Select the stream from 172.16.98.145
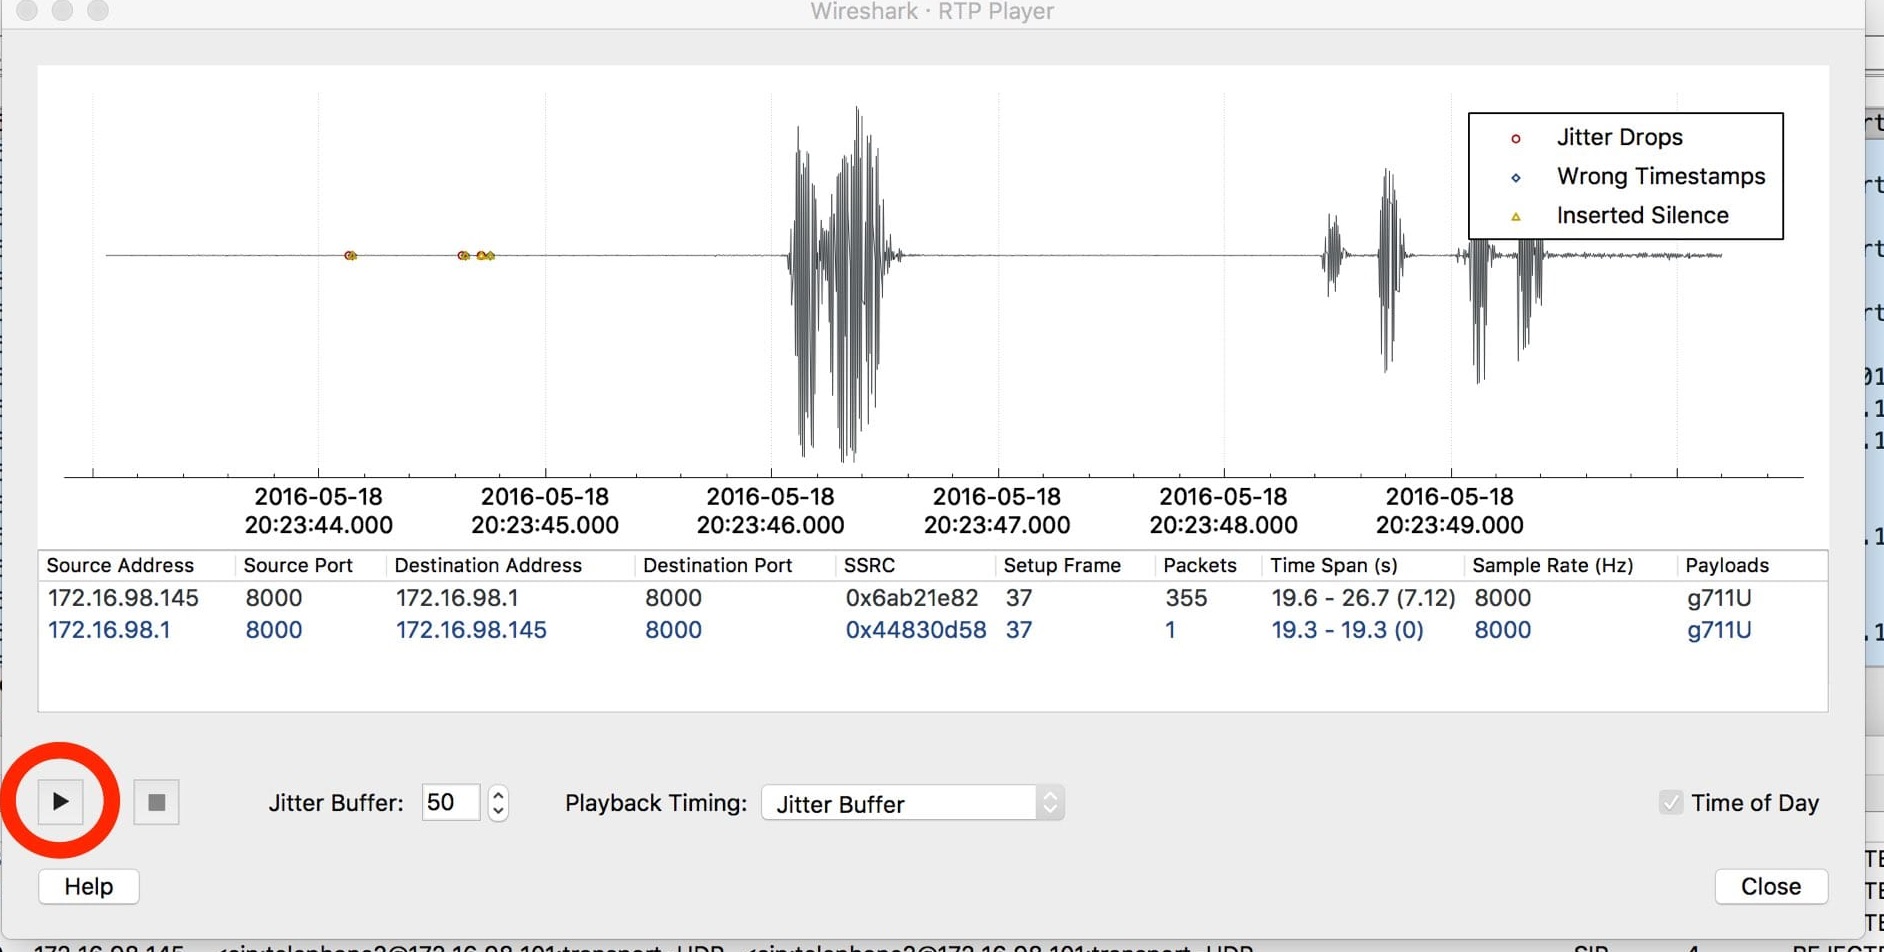1884x952 pixels. pyautogui.click(x=124, y=598)
